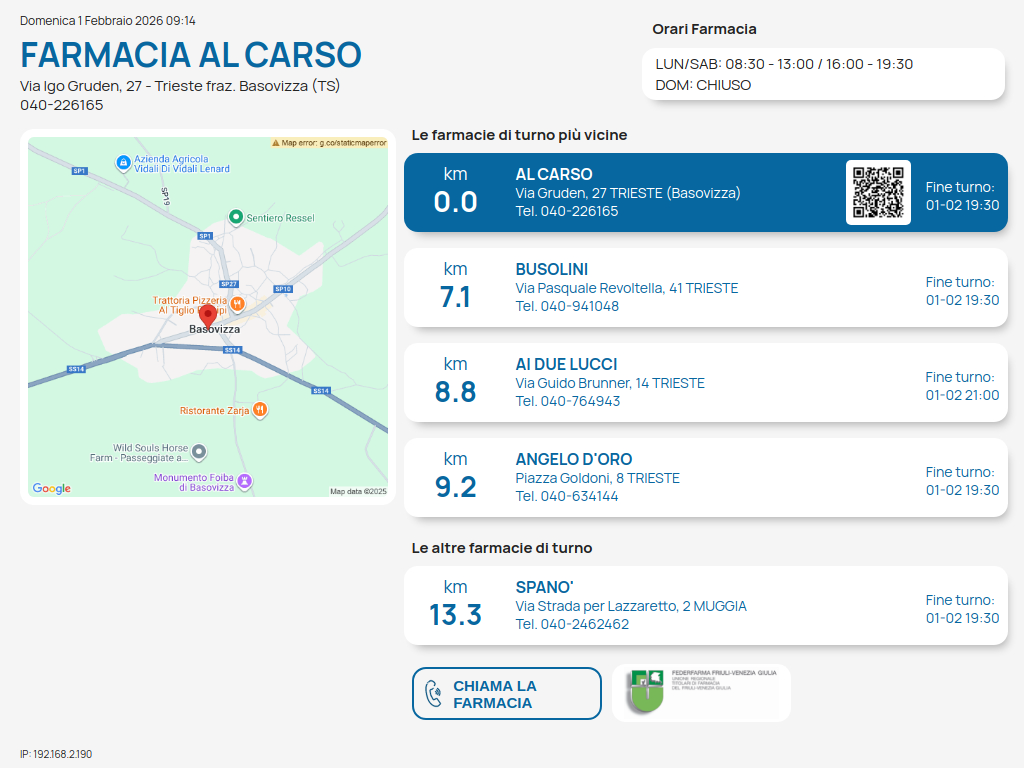Click the BUSOLINI telephone number 040-941048
1024x768 pixels.
(x=567, y=306)
